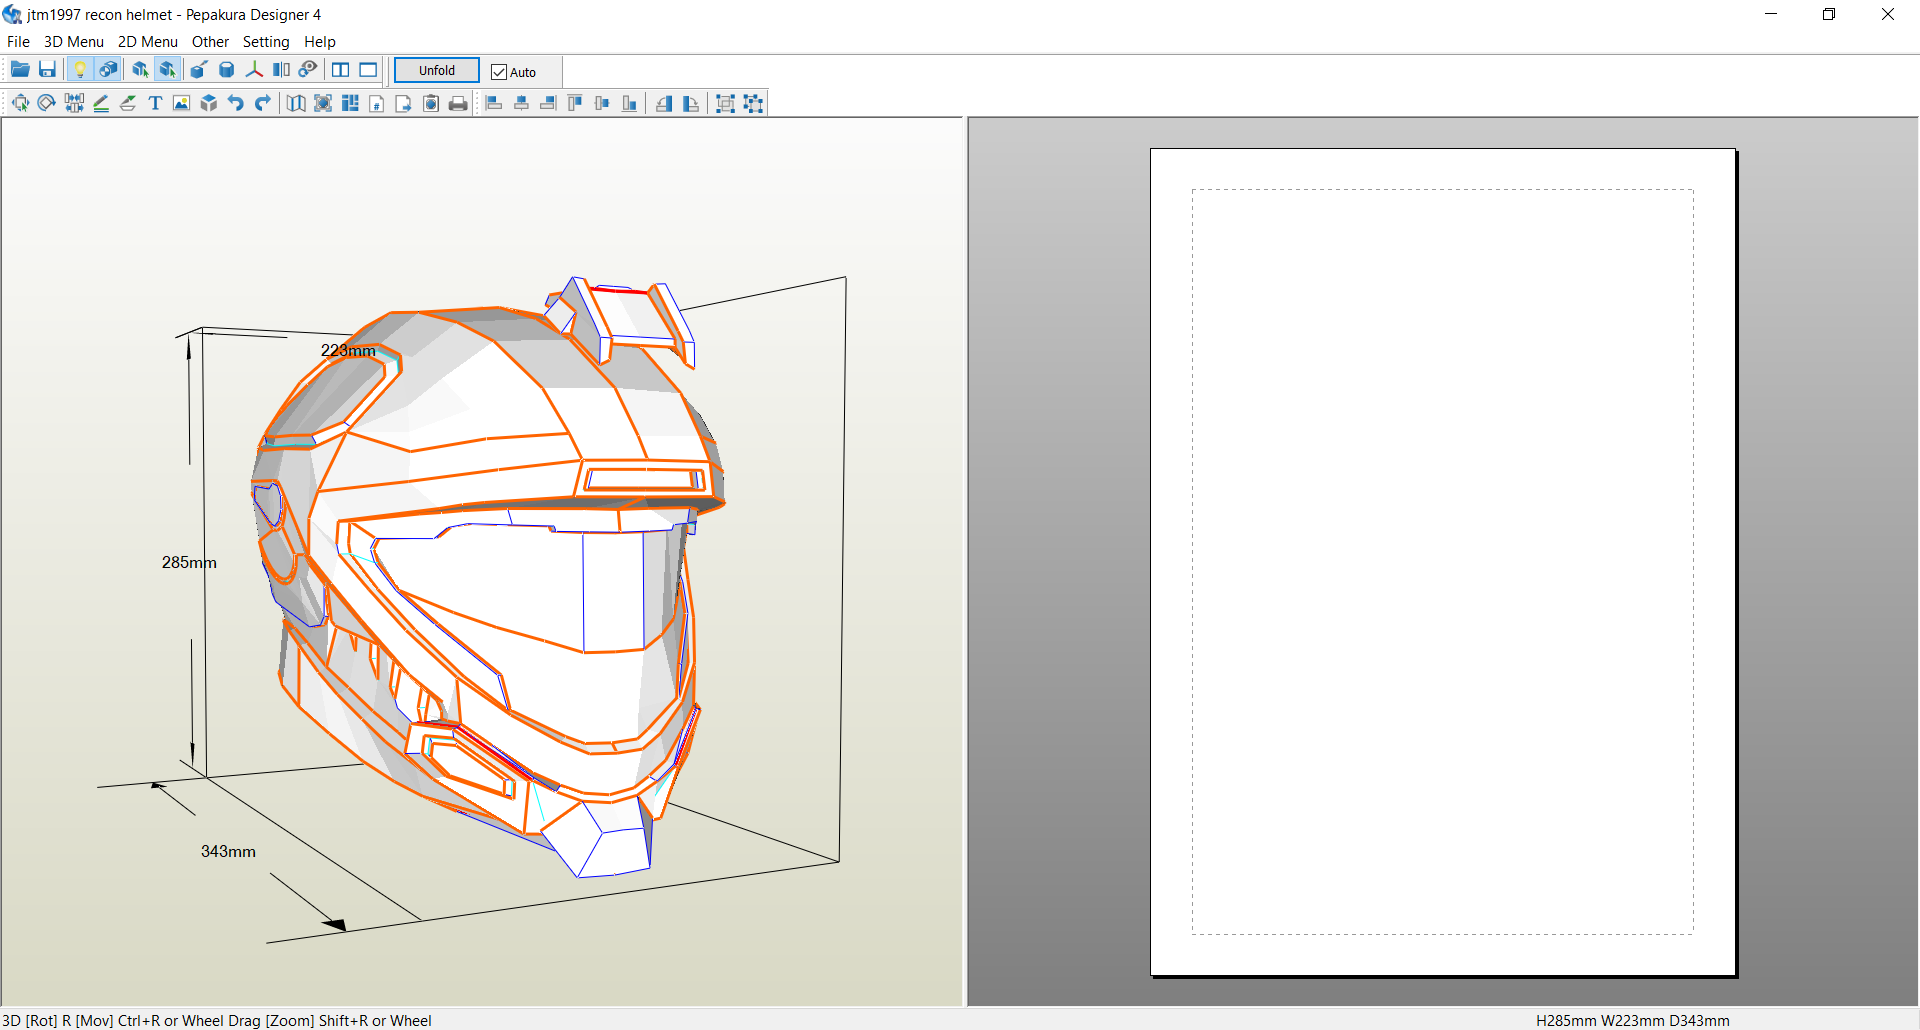Image resolution: width=1920 pixels, height=1030 pixels.
Task: Switch to split two-pane window layout
Action: (340, 70)
